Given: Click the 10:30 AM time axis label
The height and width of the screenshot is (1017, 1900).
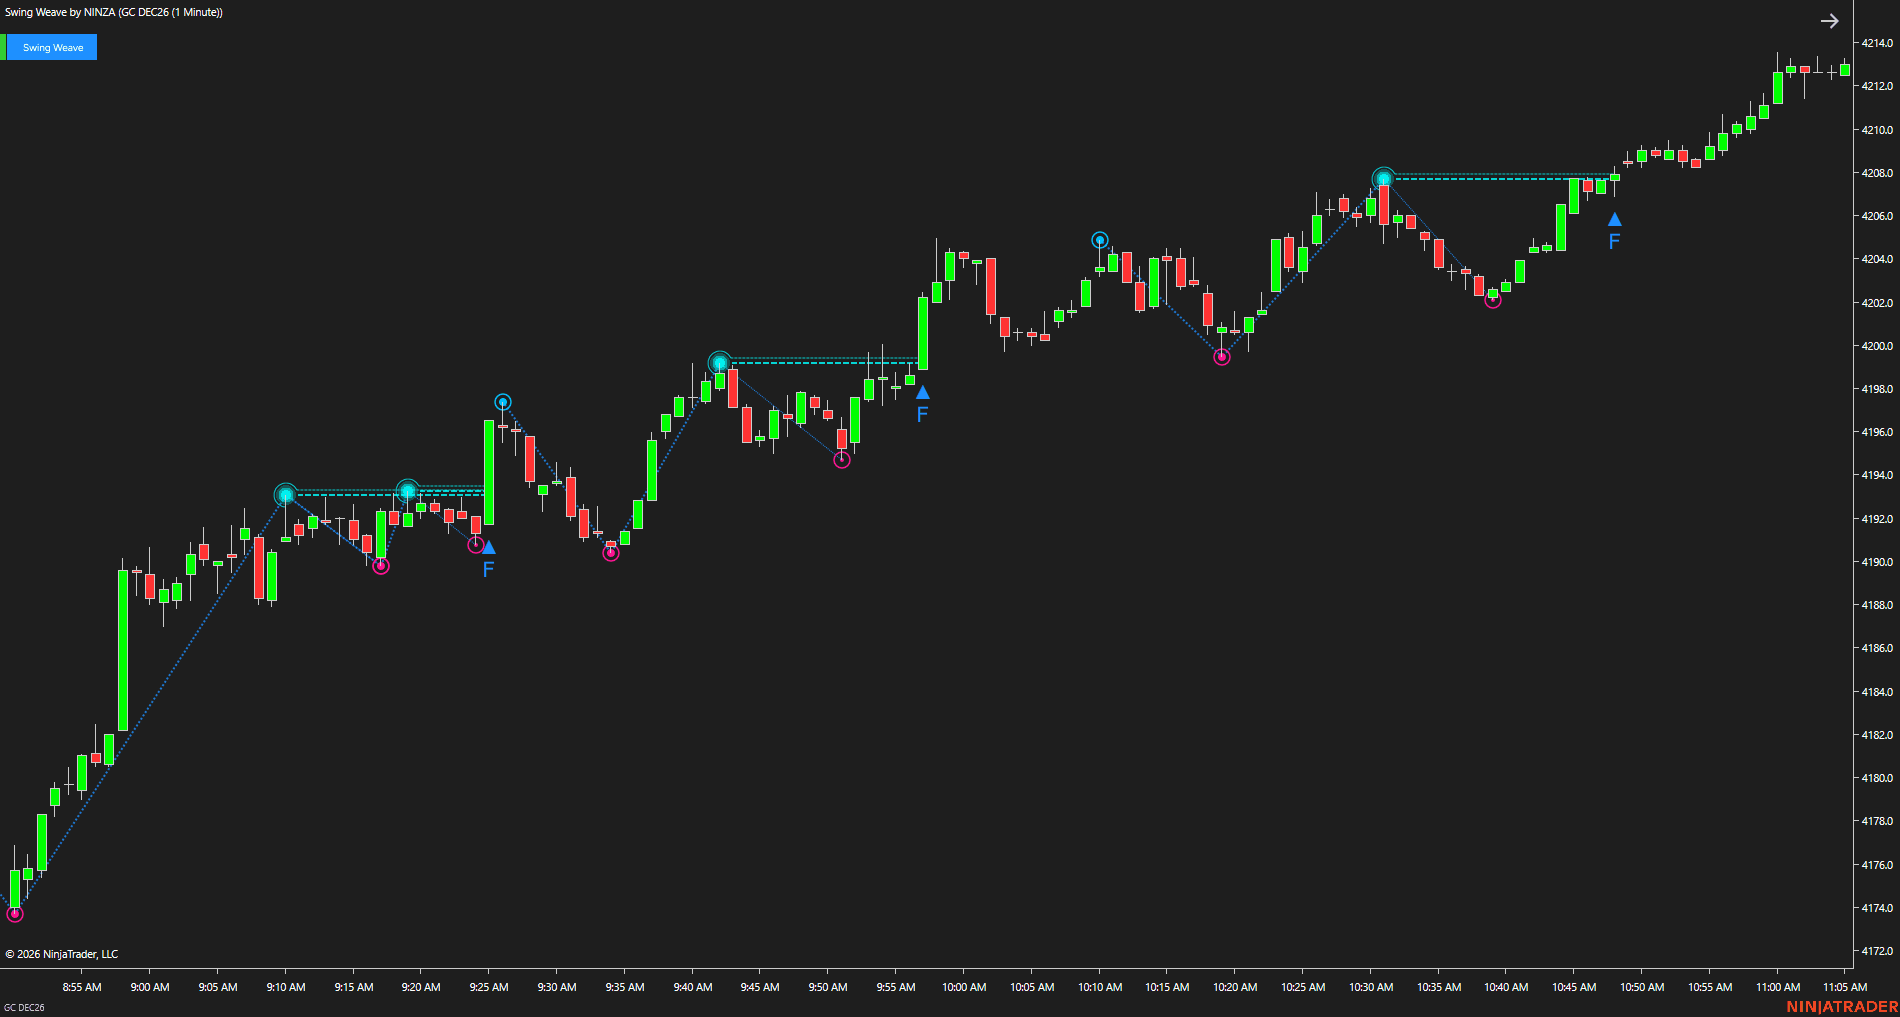Looking at the screenshot, I should 1371,987.
